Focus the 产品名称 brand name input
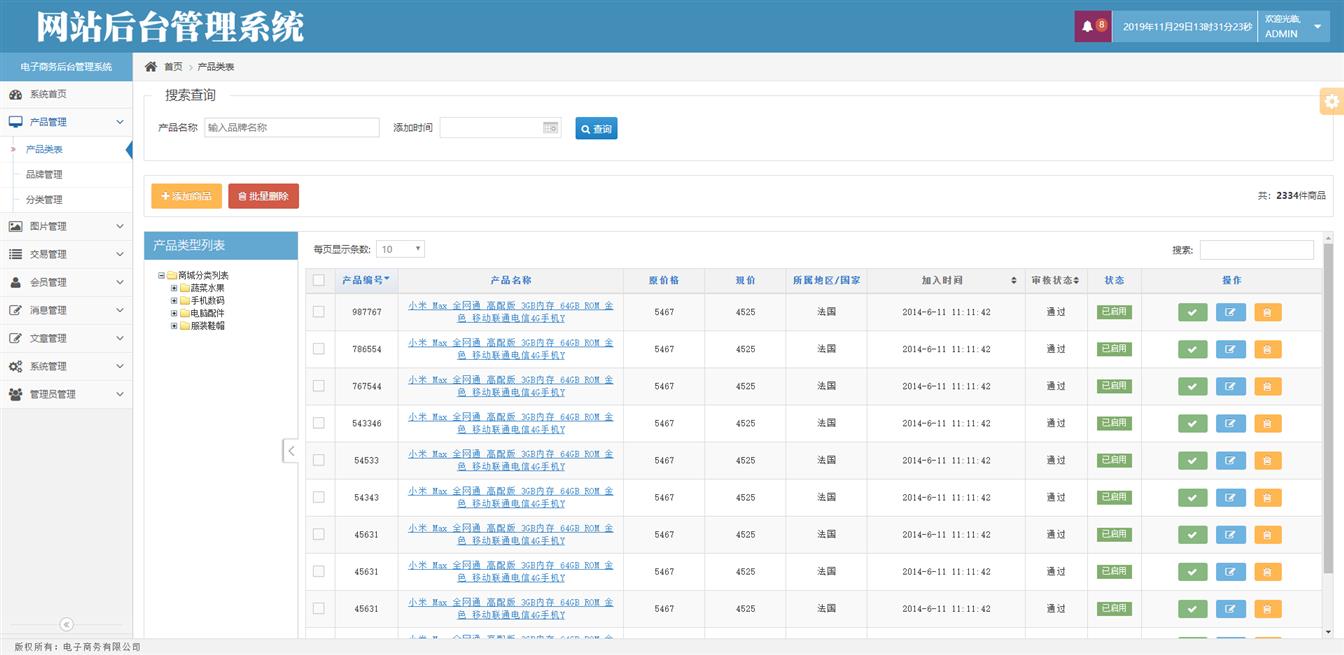The image size is (1344, 655). tap(292, 127)
